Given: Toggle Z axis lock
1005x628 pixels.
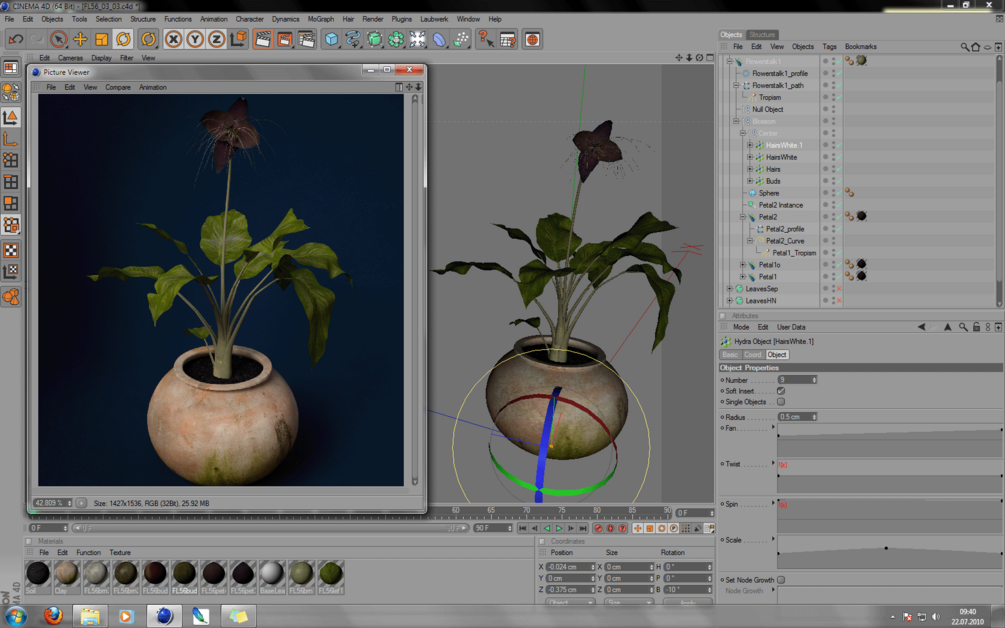Looking at the screenshot, I should click(217, 40).
